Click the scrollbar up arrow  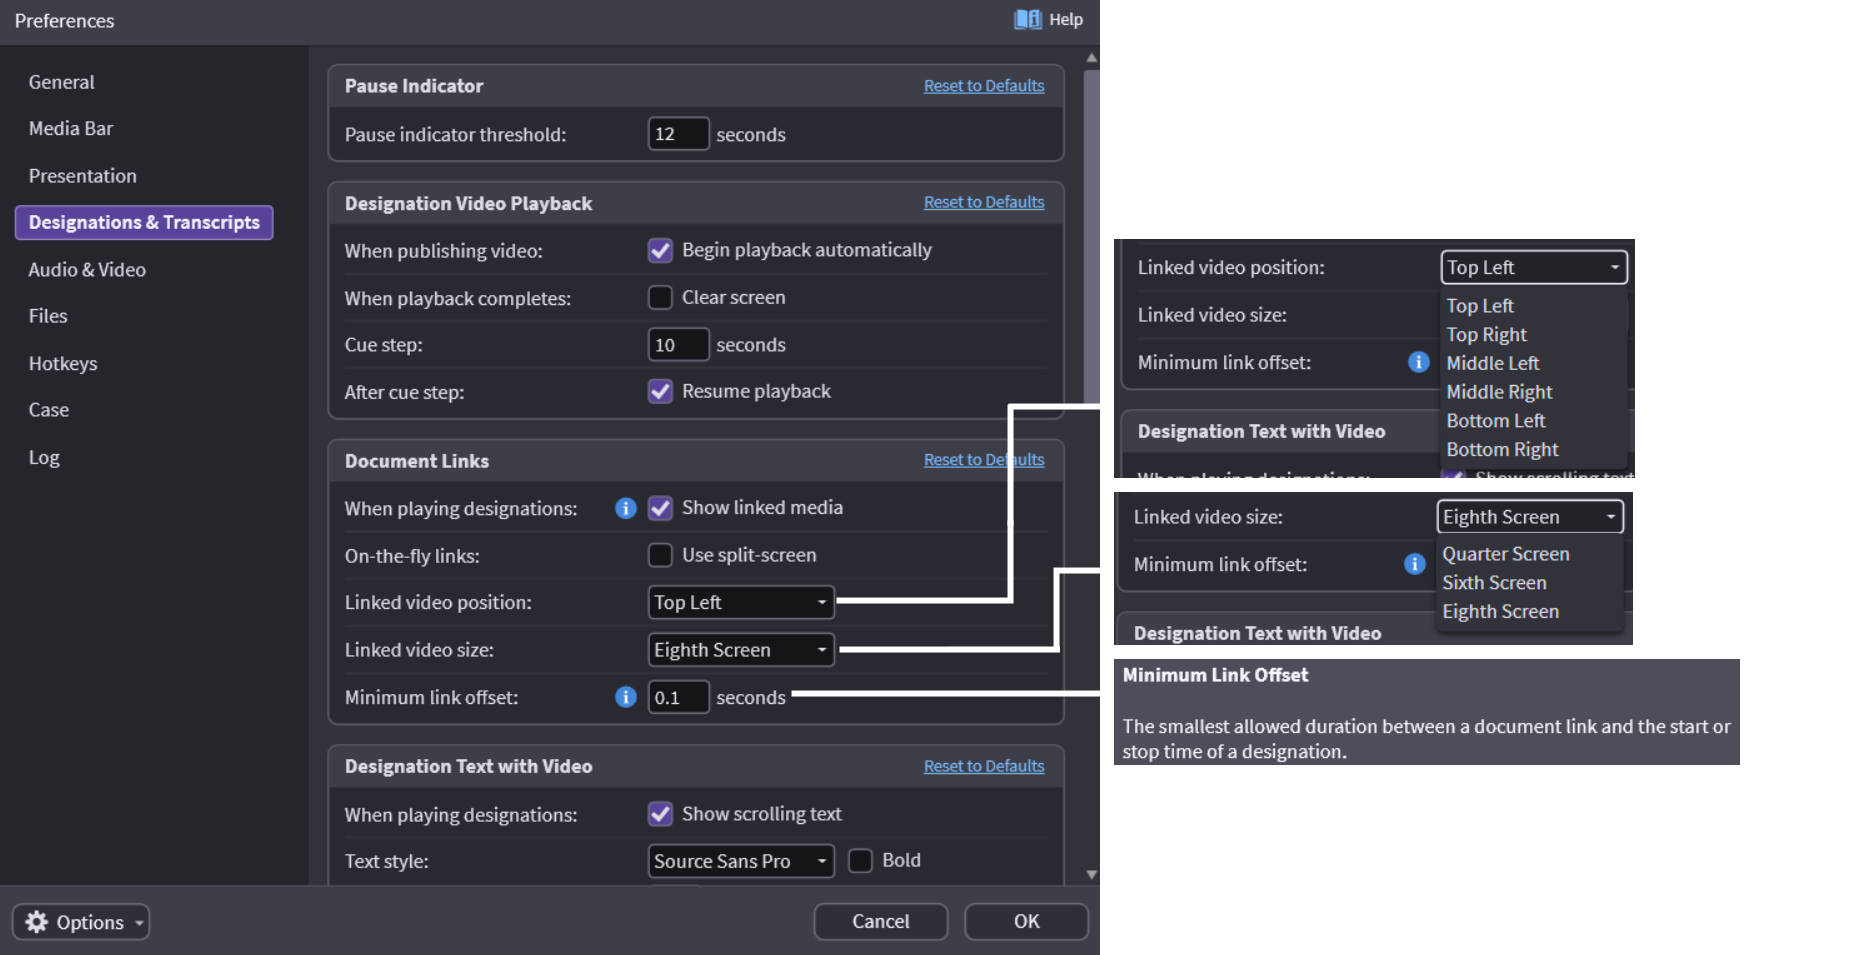click(1091, 58)
